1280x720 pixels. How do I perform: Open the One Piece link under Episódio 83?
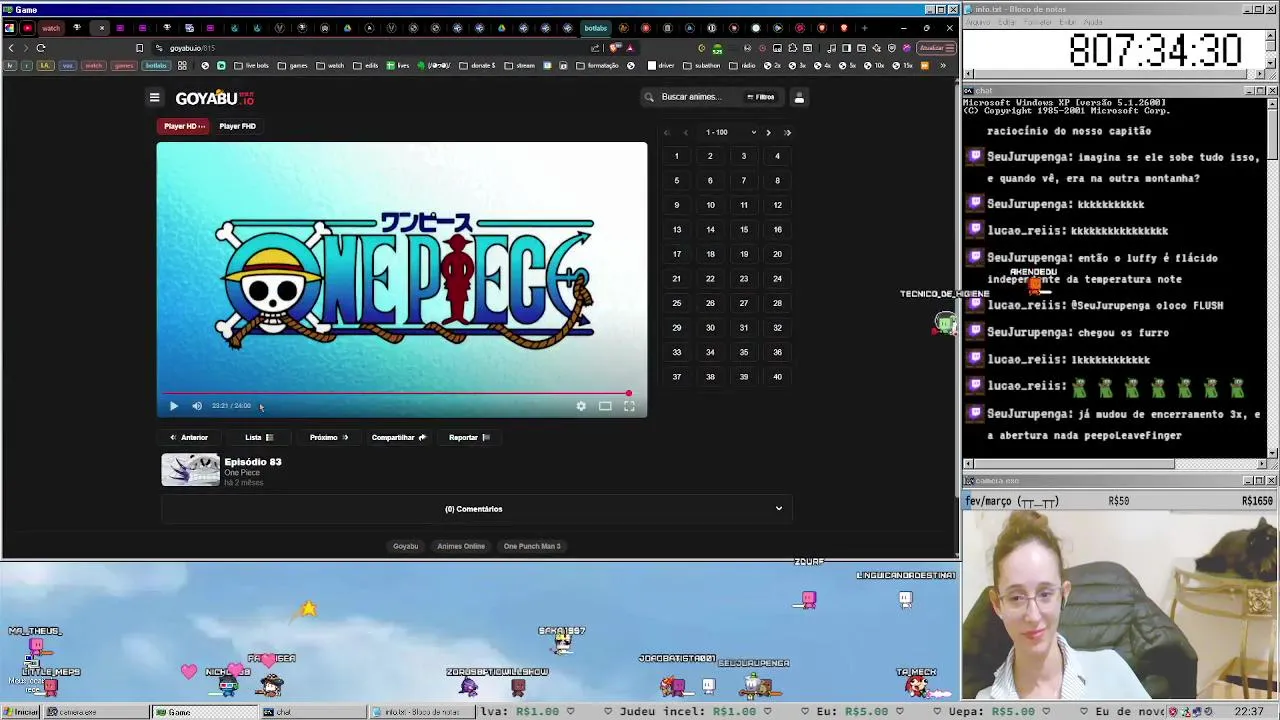(242, 473)
